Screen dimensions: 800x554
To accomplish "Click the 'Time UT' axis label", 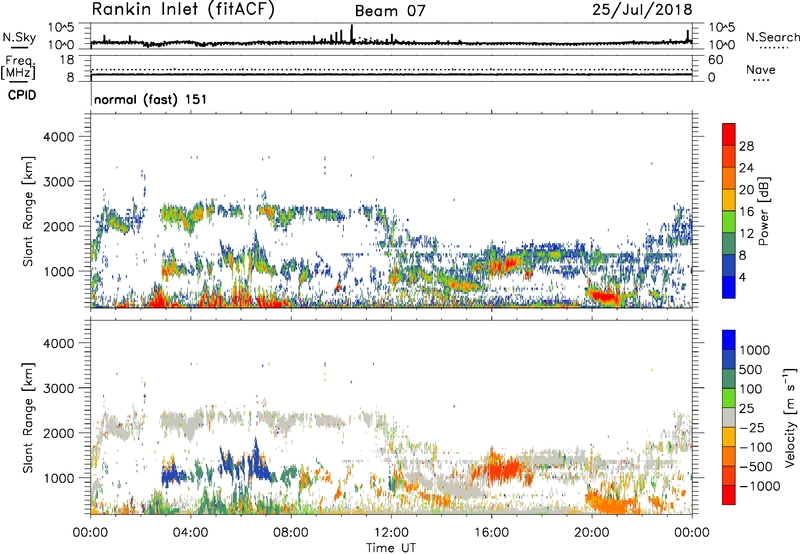I will pos(391,547).
